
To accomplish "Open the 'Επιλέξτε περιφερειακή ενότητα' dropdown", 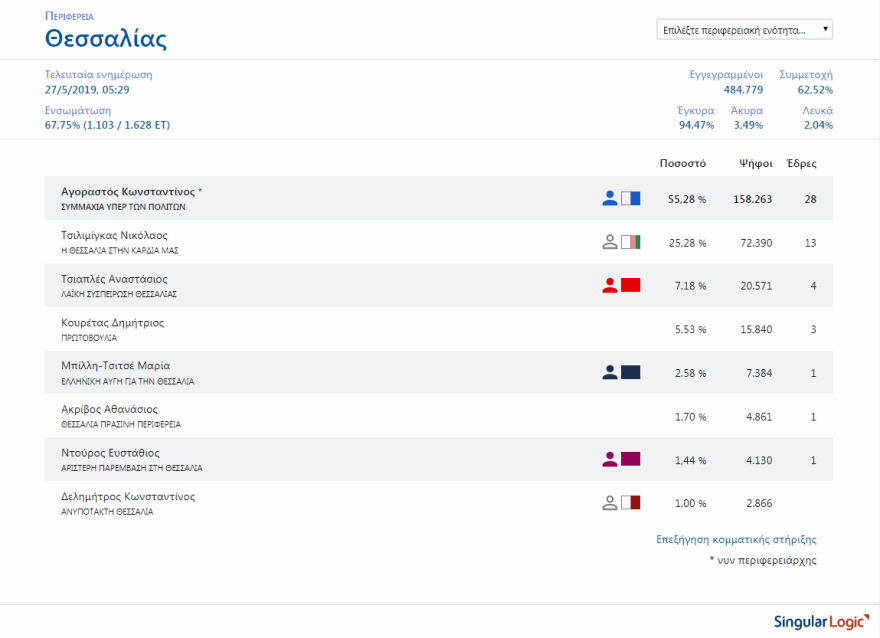I will click(x=745, y=30).
